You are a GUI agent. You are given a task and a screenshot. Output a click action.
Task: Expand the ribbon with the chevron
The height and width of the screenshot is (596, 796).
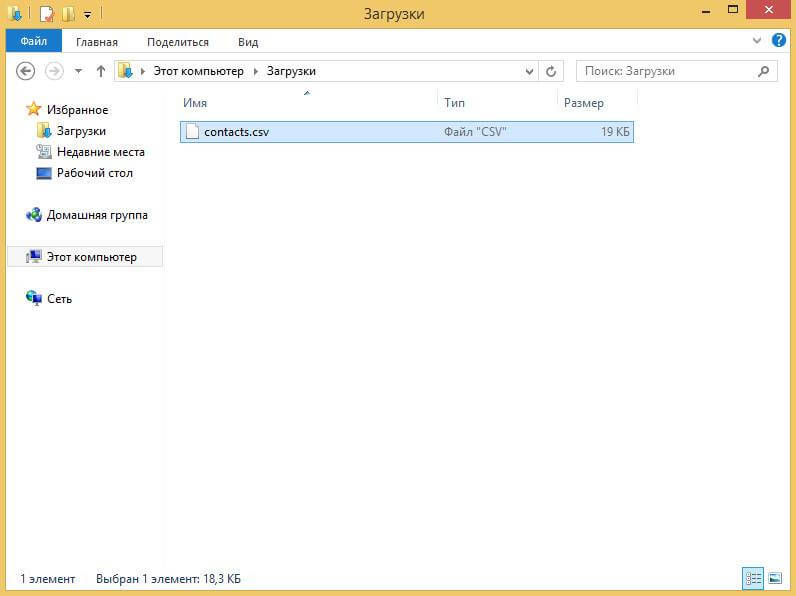click(756, 41)
